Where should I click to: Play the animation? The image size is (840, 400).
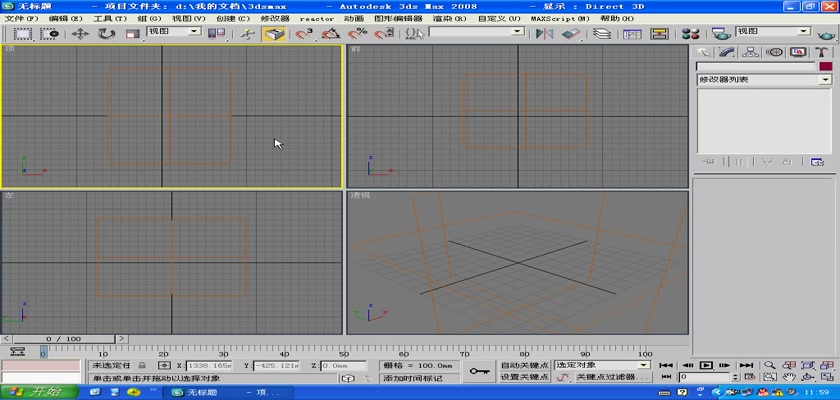tap(707, 365)
